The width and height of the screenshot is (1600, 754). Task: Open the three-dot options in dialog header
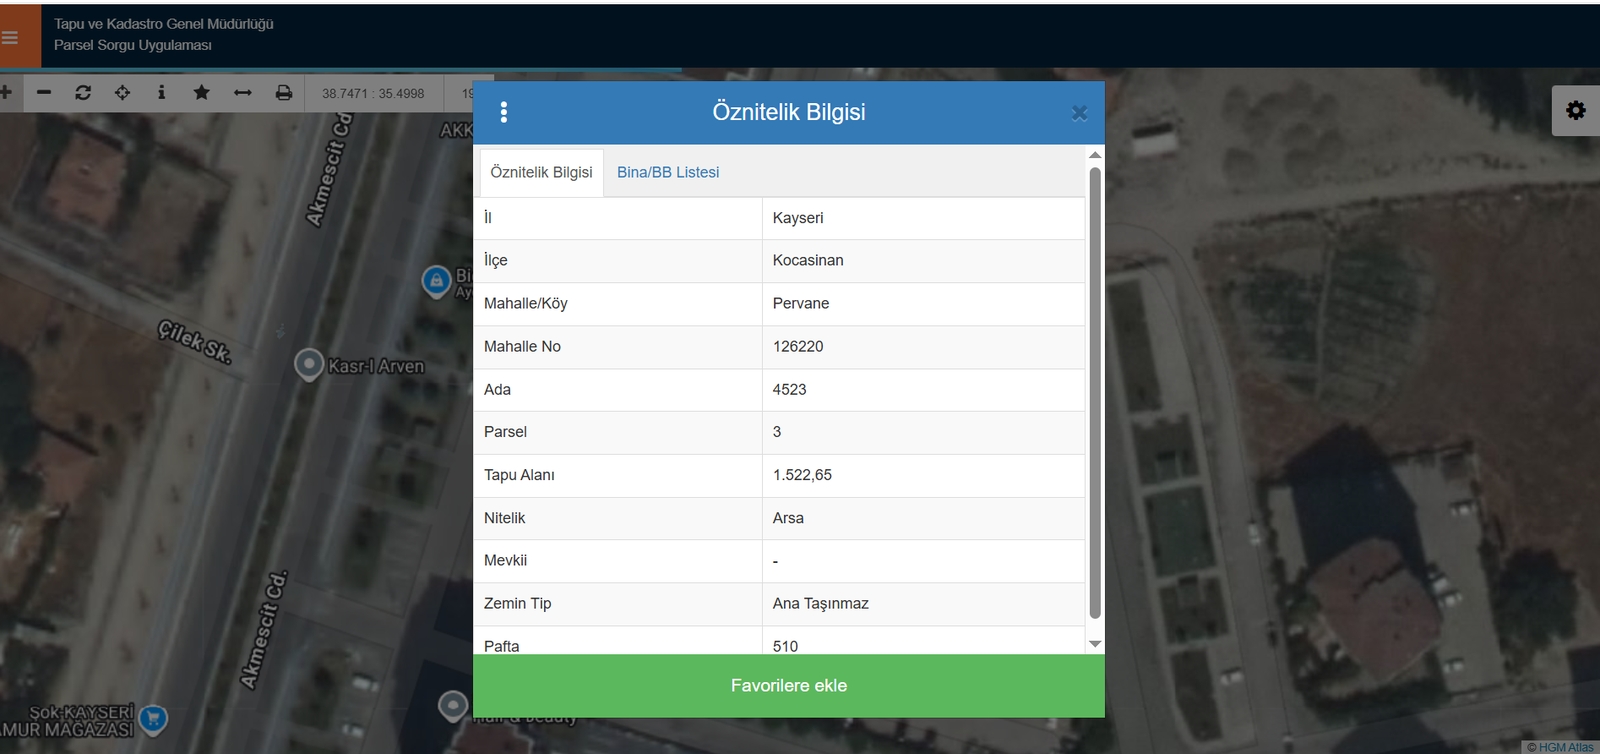click(x=504, y=112)
